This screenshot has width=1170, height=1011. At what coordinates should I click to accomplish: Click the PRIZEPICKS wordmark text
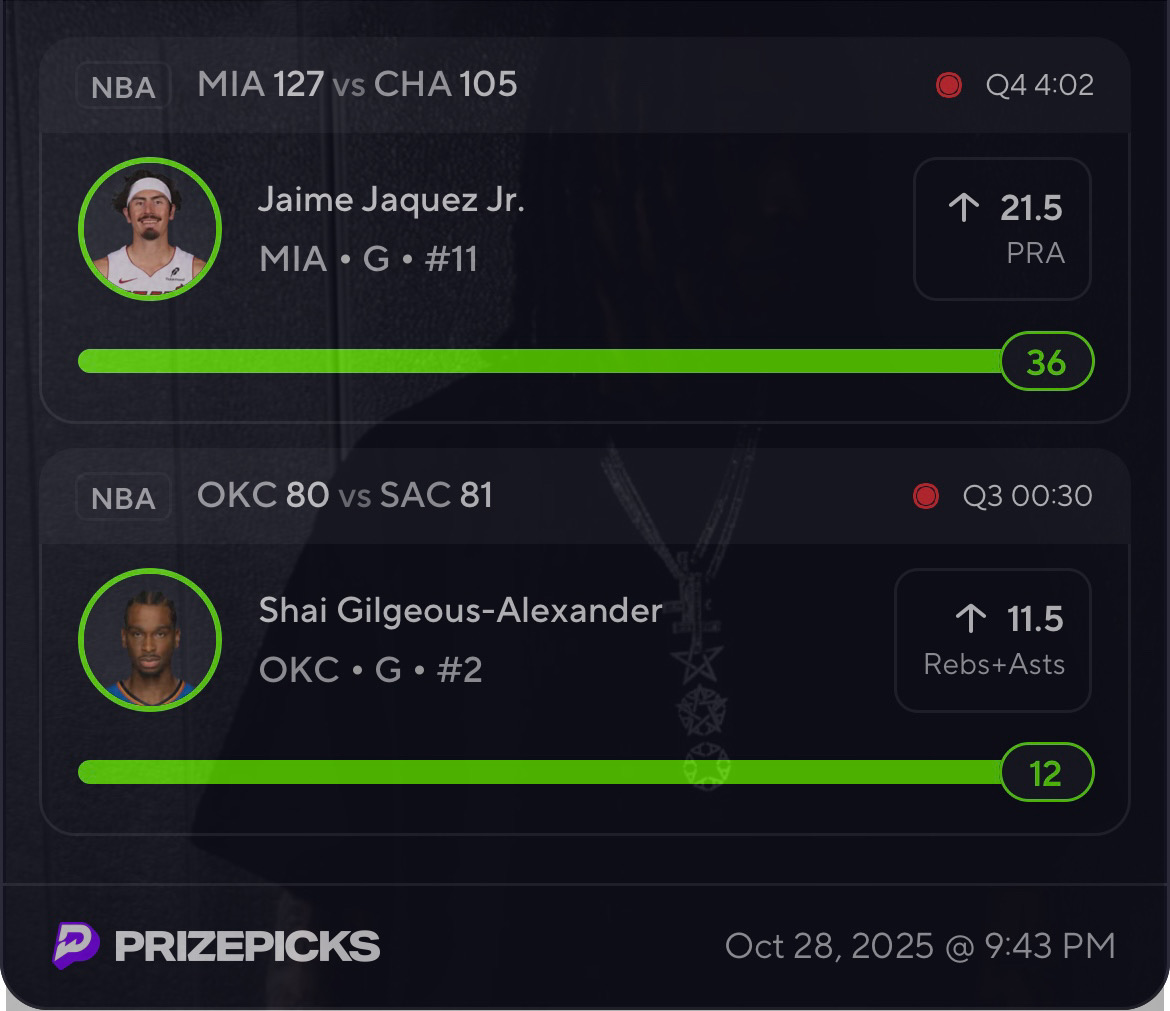[x=247, y=946]
